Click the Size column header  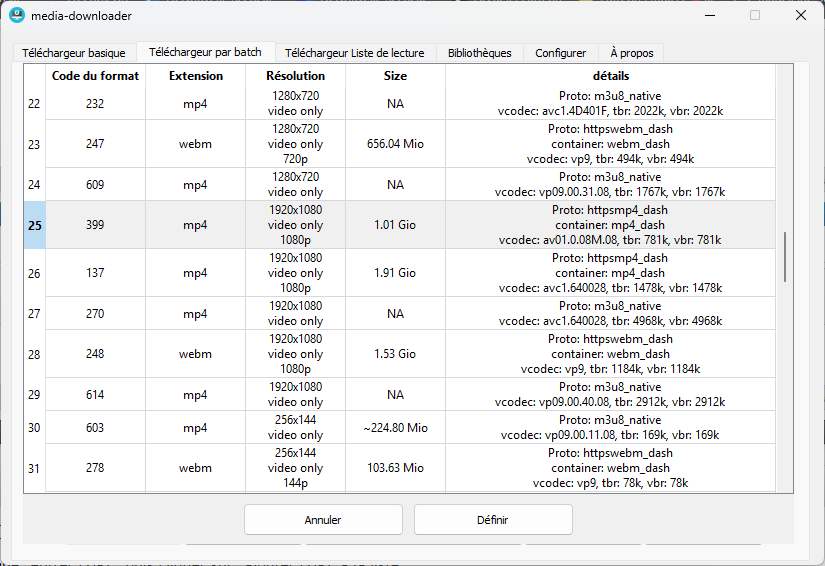395,76
